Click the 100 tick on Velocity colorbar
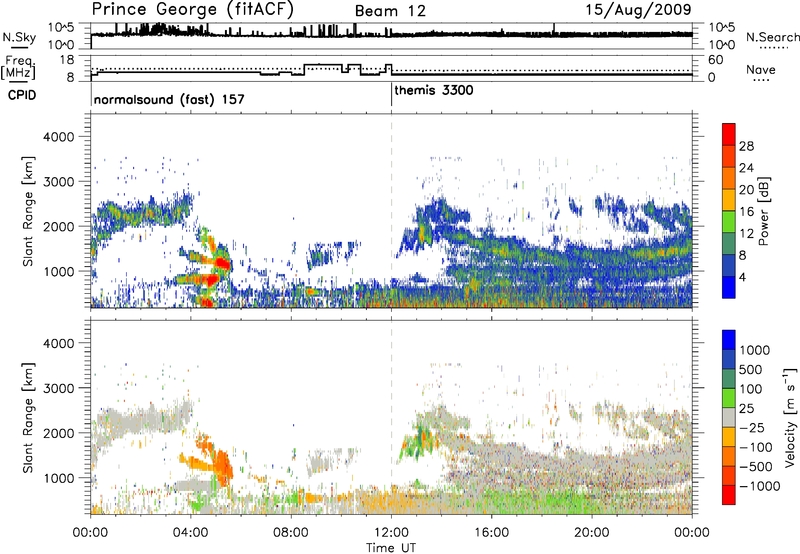 (751, 389)
